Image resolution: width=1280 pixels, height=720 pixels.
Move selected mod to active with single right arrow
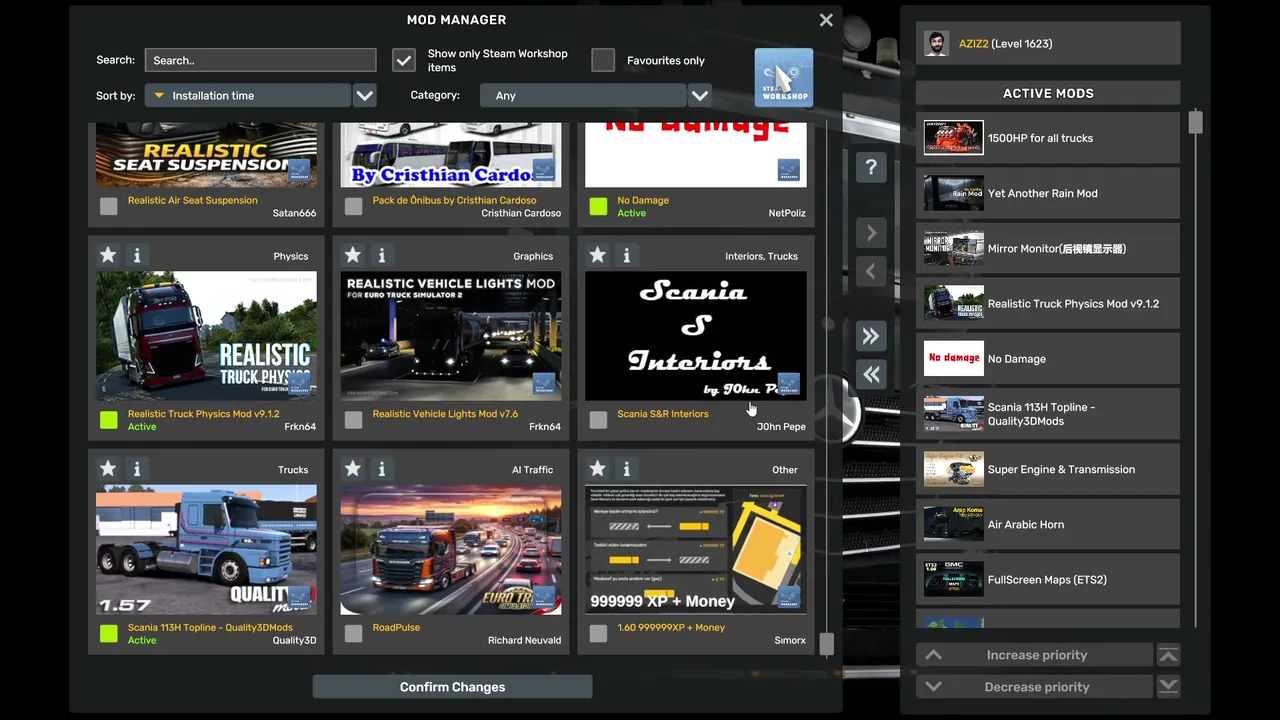click(x=871, y=233)
